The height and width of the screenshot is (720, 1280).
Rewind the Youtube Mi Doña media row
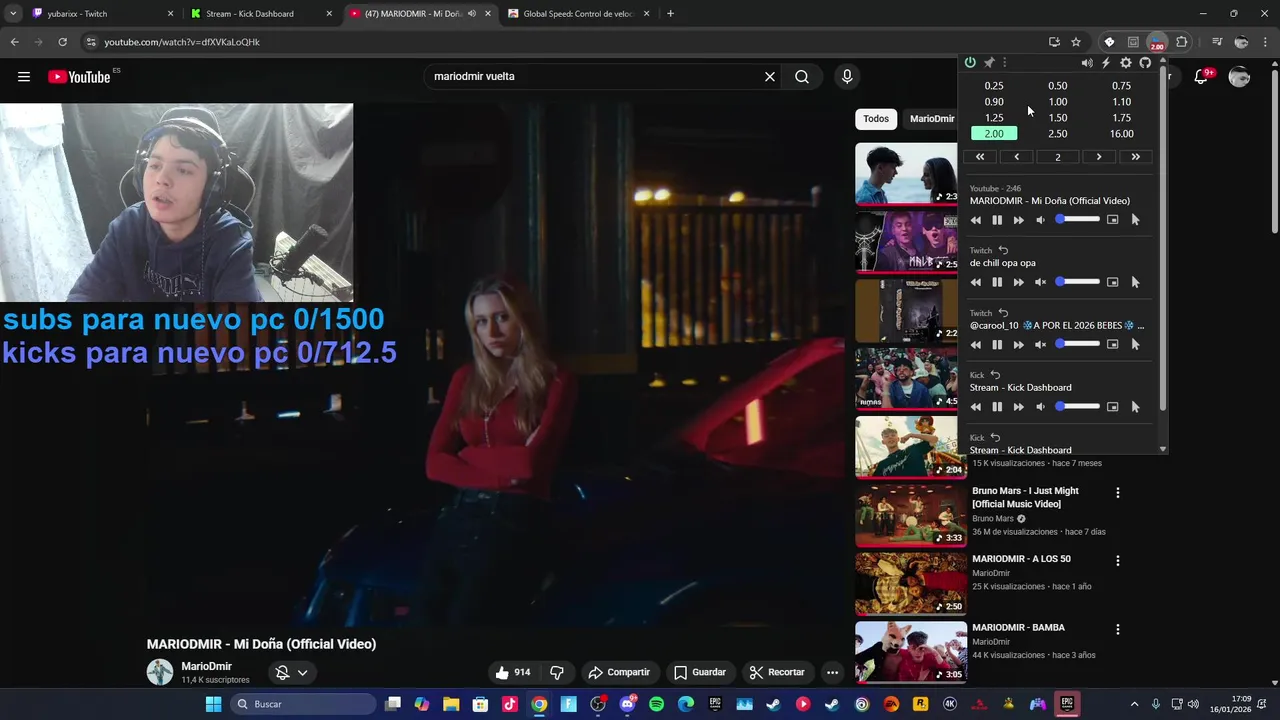coord(976,220)
